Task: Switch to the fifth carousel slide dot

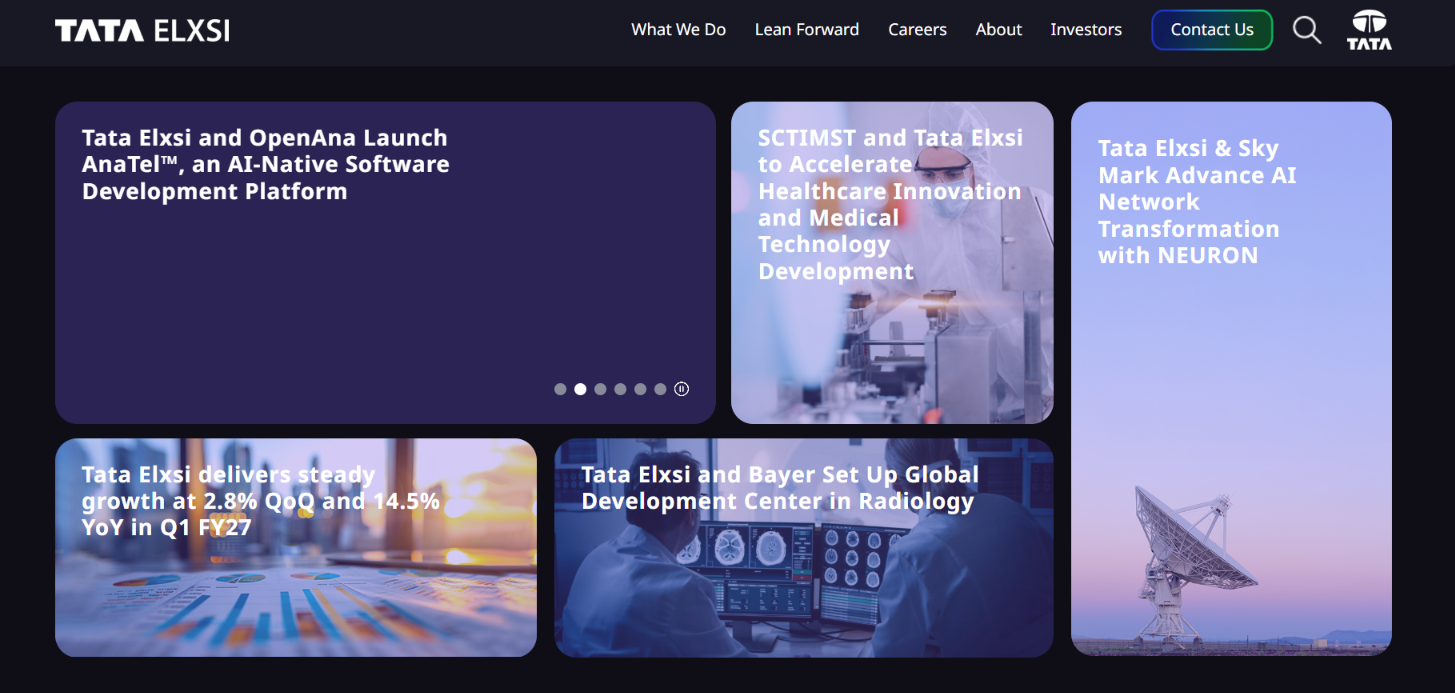Action: point(640,389)
